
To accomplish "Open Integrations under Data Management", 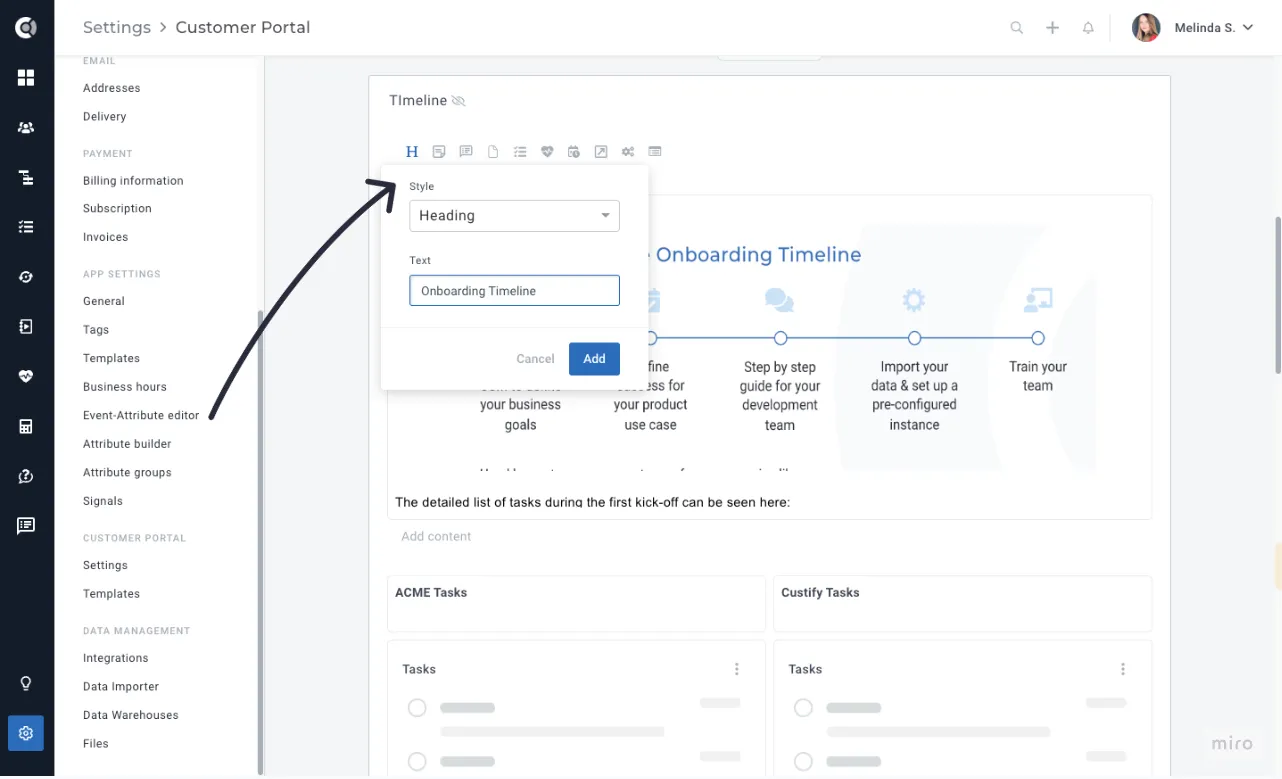I will tap(116, 658).
